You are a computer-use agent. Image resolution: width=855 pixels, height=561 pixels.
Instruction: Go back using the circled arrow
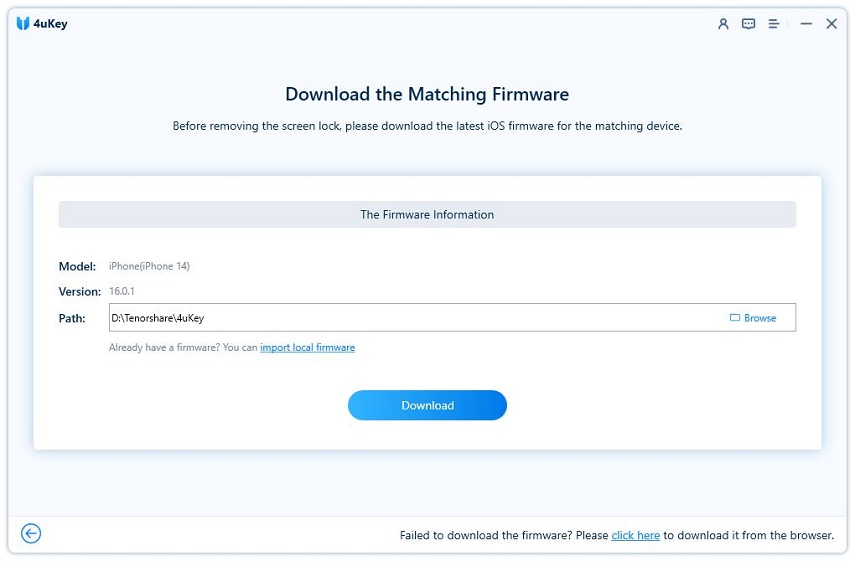pyautogui.click(x=31, y=534)
